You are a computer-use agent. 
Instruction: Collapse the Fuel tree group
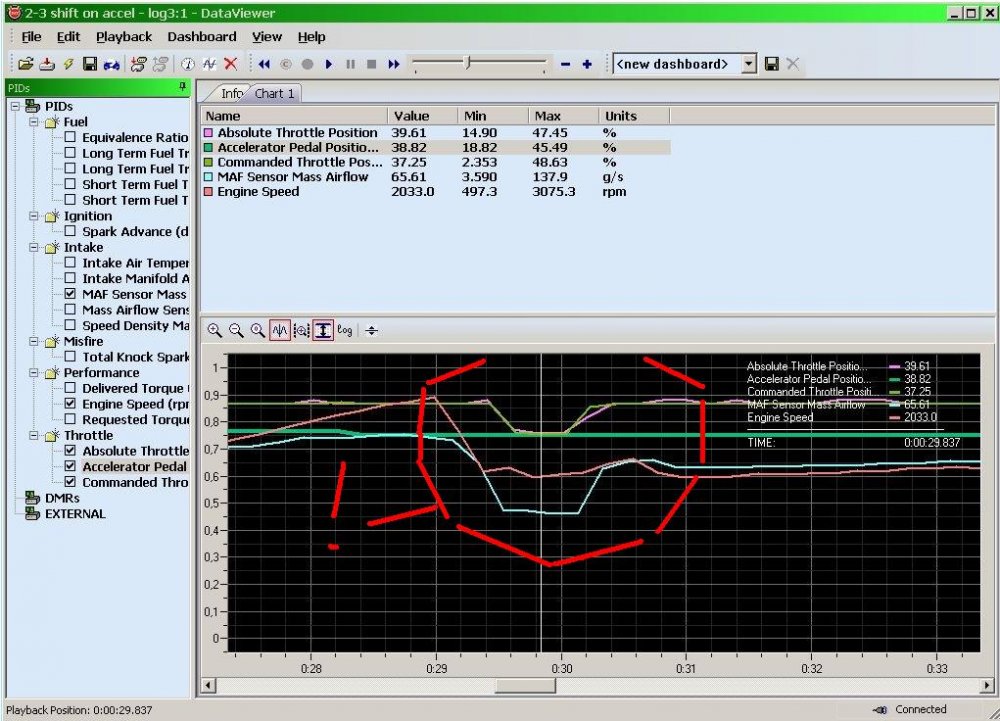tap(33, 122)
